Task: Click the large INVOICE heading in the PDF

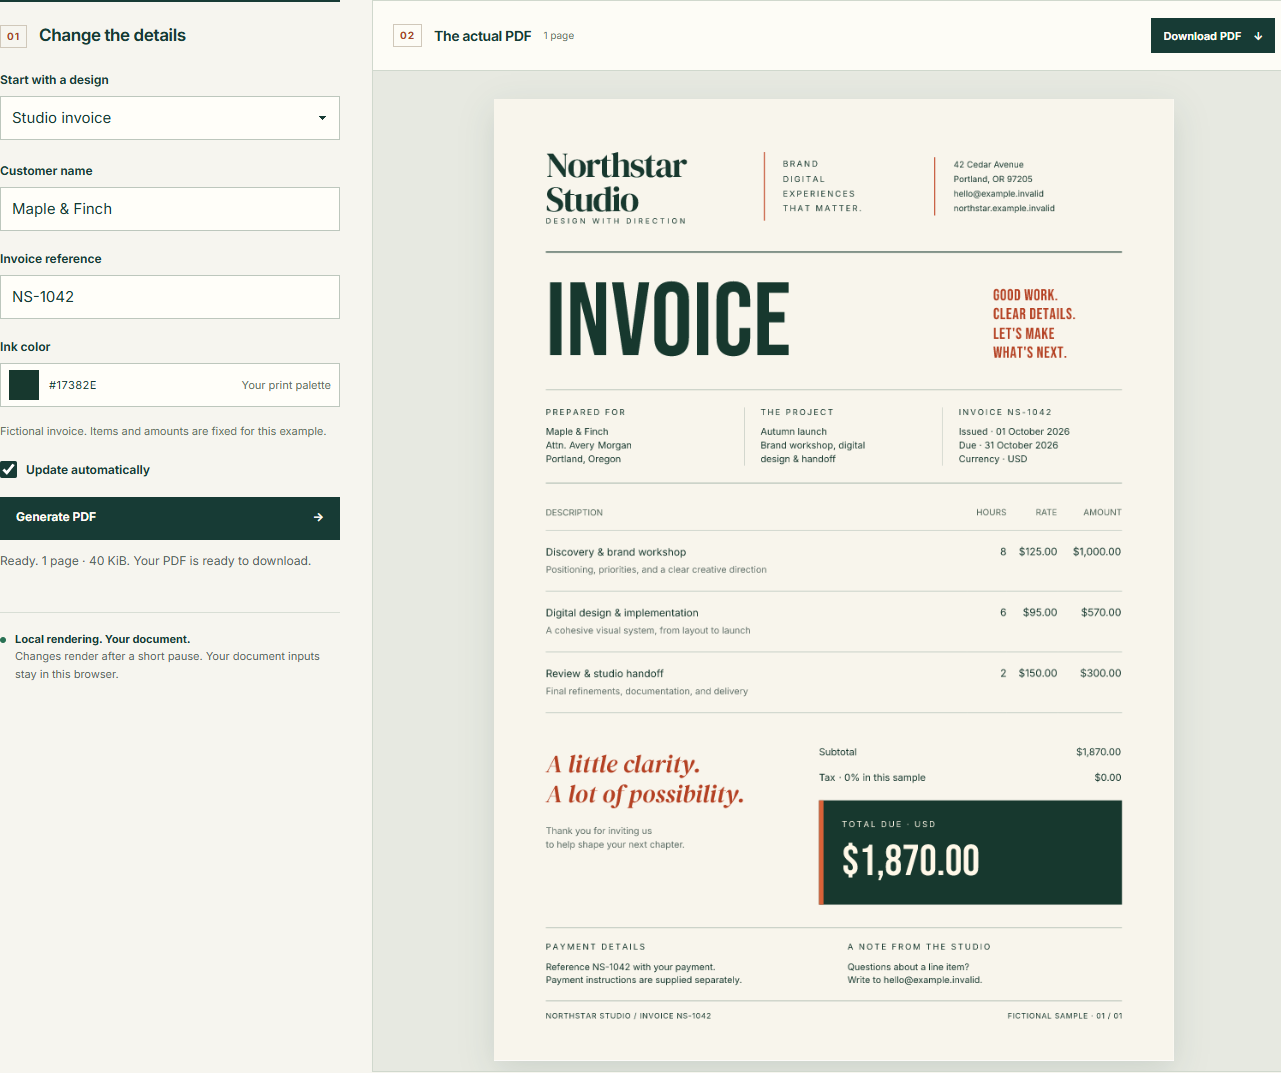Action: pyautogui.click(x=669, y=319)
